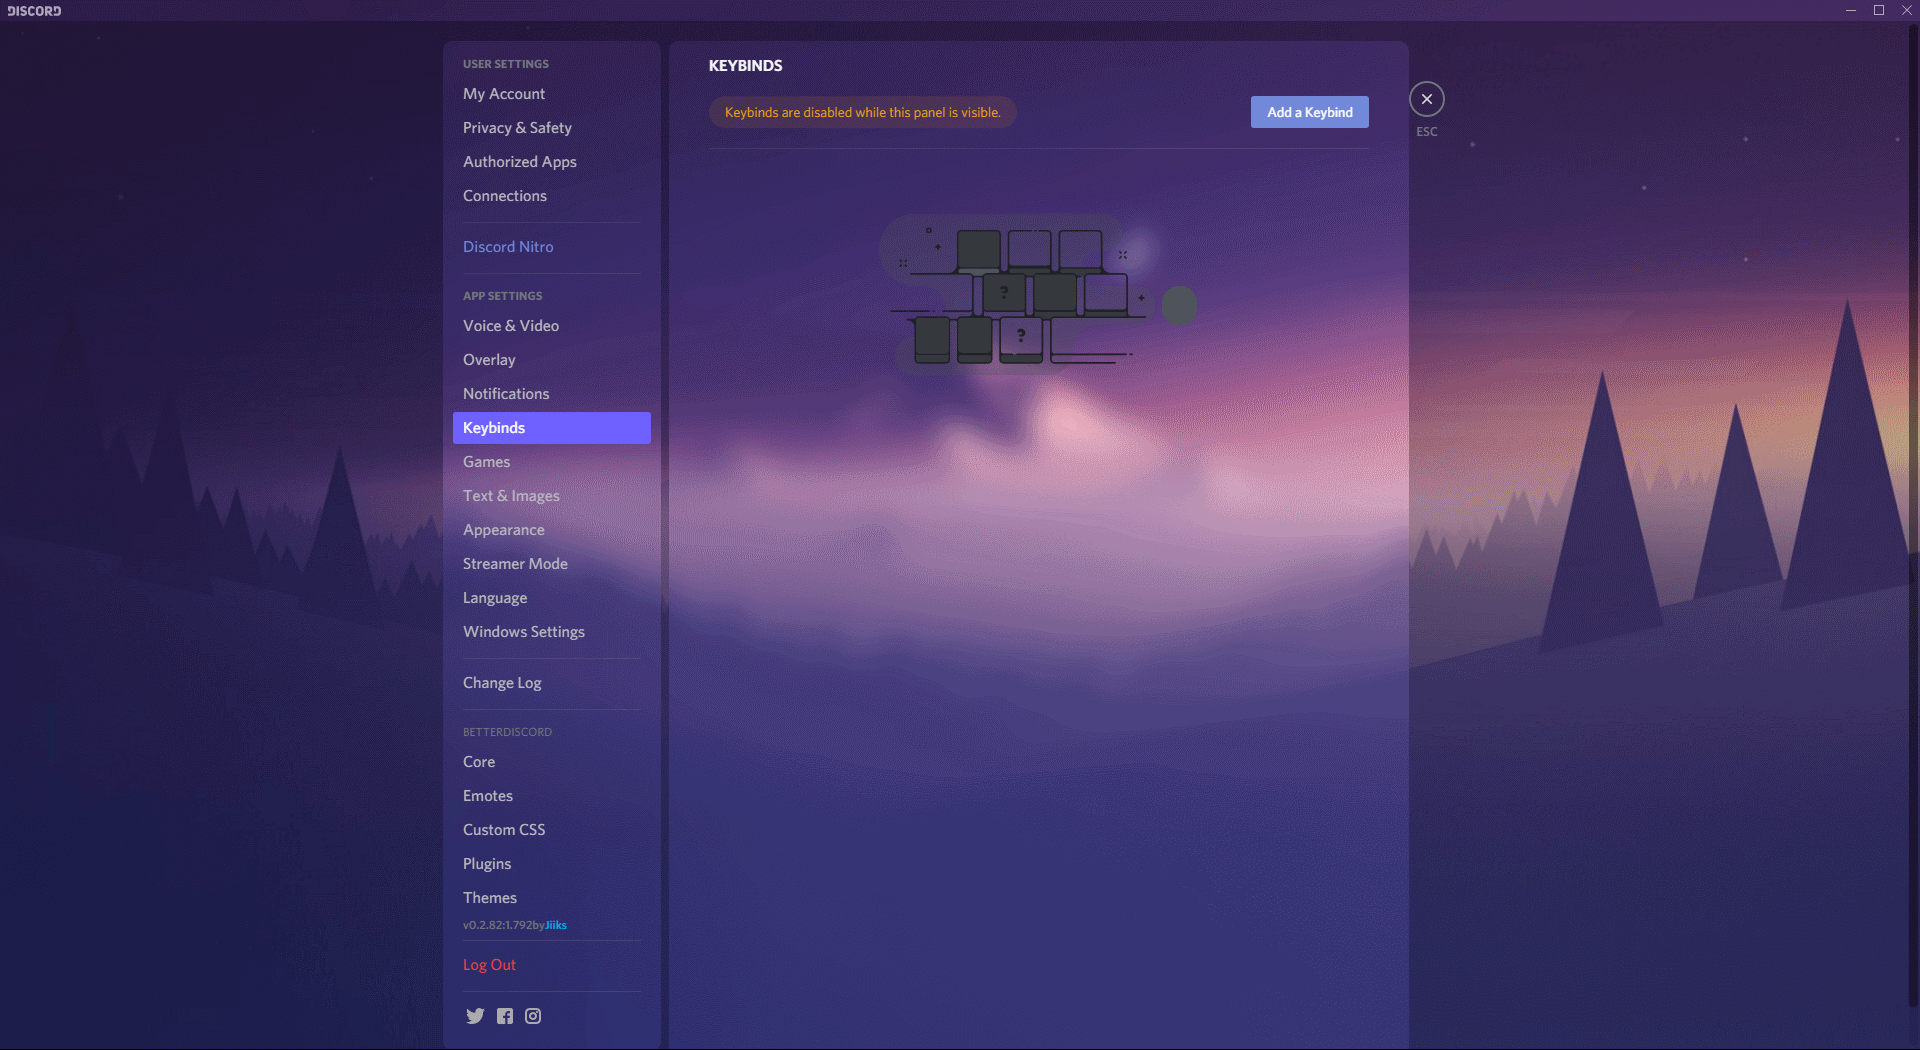Select Authorized Apps in sidebar
The image size is (1920, 1050).
552,162
